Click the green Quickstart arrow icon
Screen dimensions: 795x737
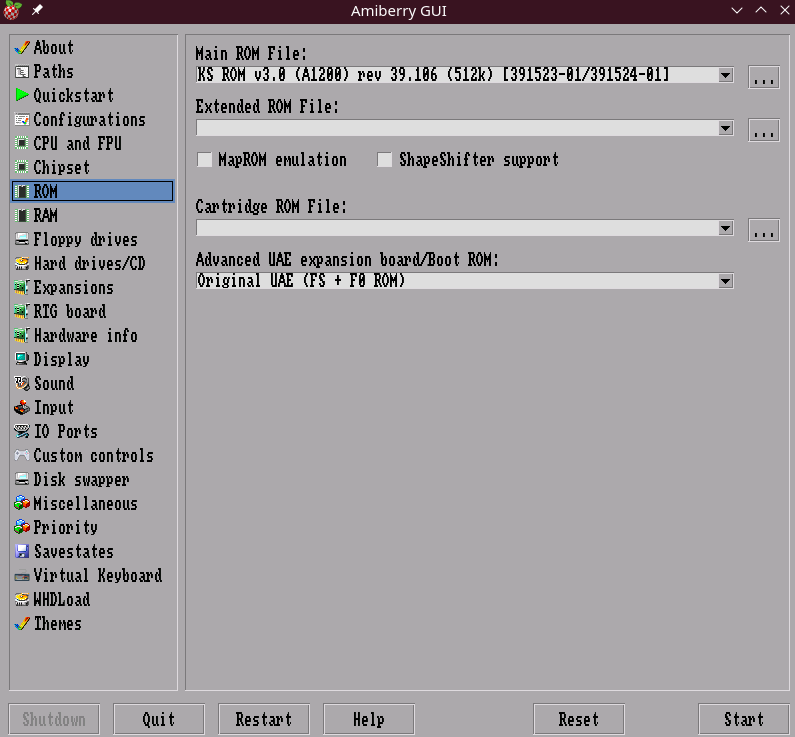point(22,95)
